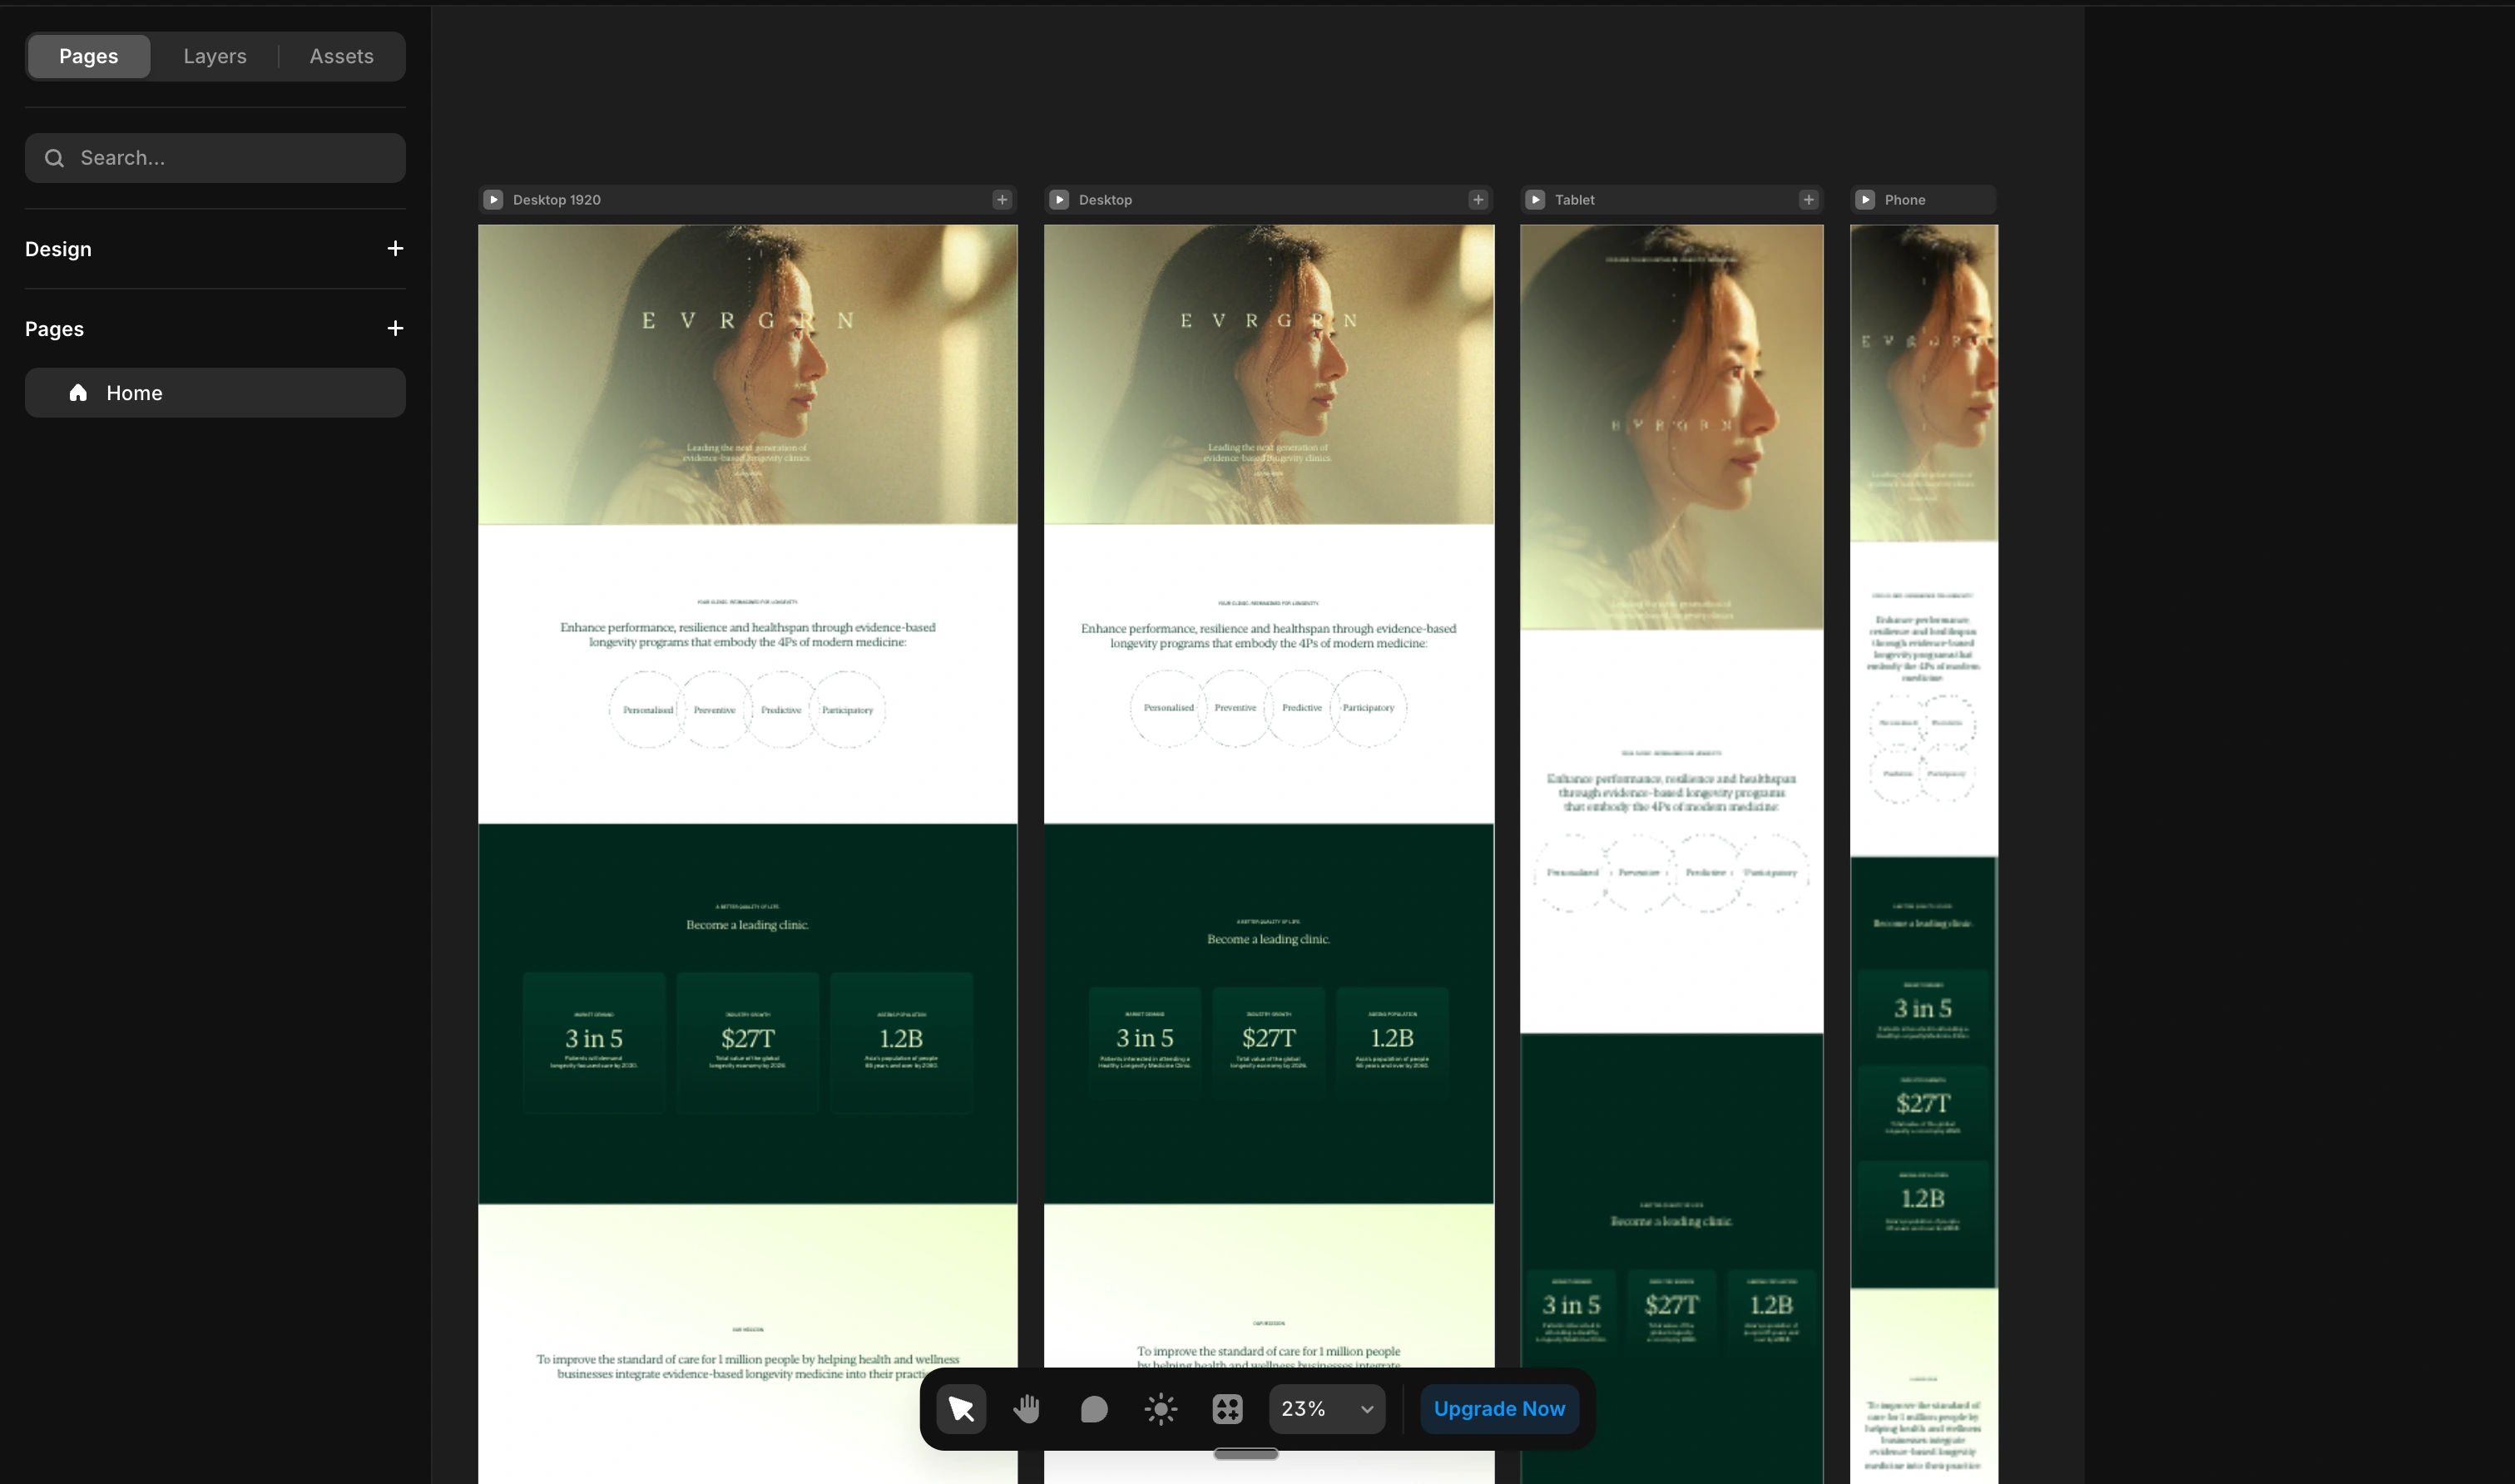The image size is (2515, 1484).
Task: Select the Home page item
Action: click(215, 393)
